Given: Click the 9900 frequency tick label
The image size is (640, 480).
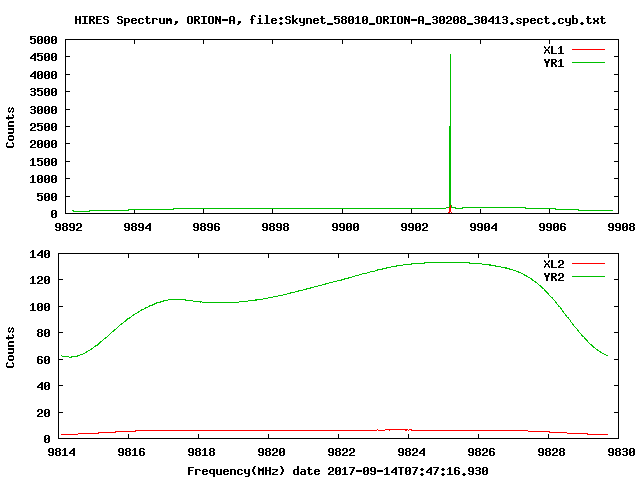Looking at the screenshot, I should pyautogui.click(x=345, y=227).
